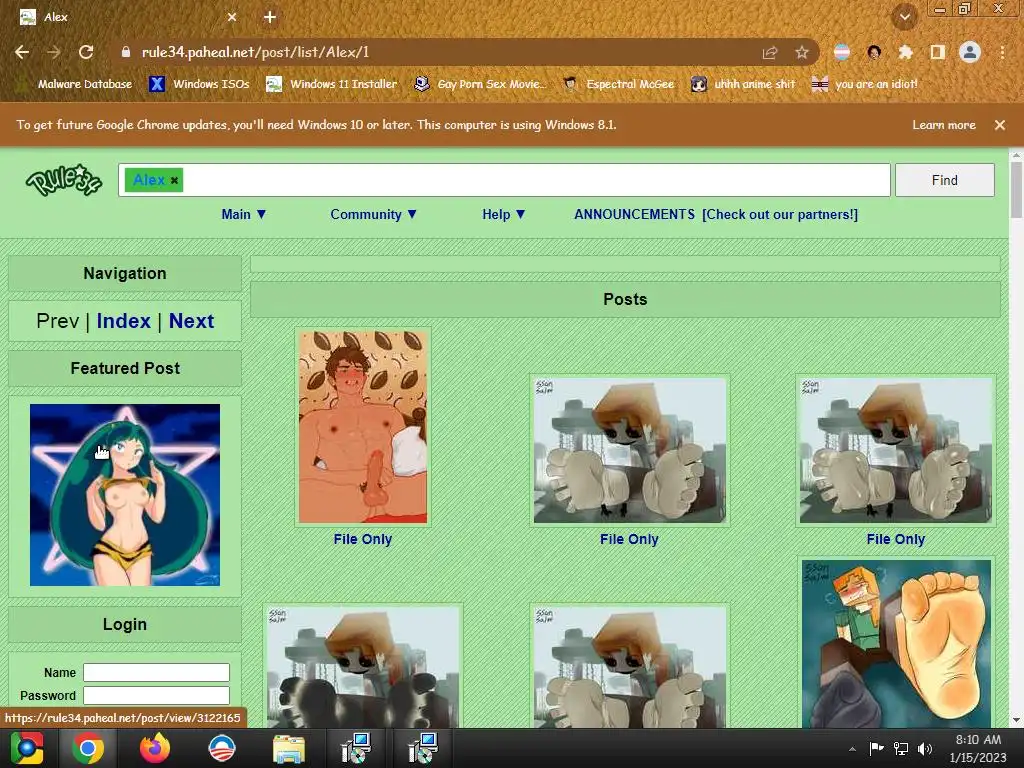The width and height of the screenshot is (1024, 768).
Task: Click the scrollbar down arrow
Action: tap(1016, 720)
